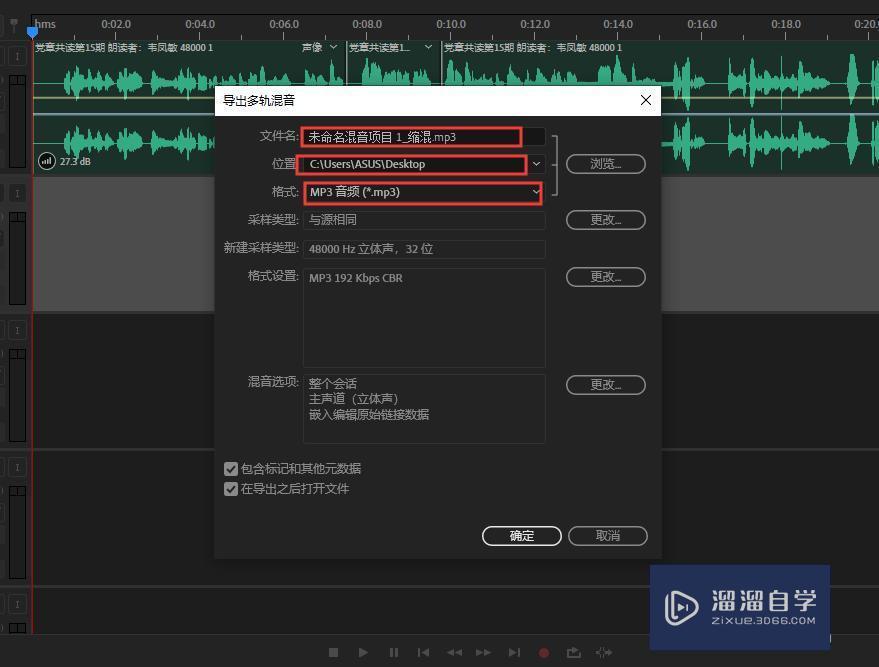Image resolution: width=879 pixels, height=667 pixels.
Task: Expand the dropdown arrow on the middle clip
Action: (x=429, y=47)
